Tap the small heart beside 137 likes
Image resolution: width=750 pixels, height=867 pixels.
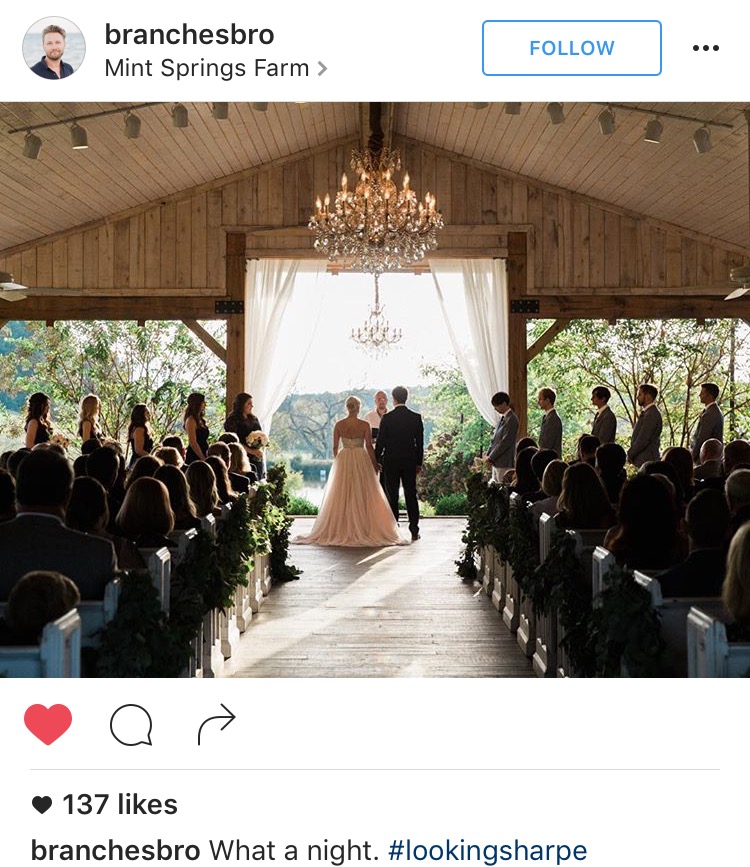click(42, 805)
